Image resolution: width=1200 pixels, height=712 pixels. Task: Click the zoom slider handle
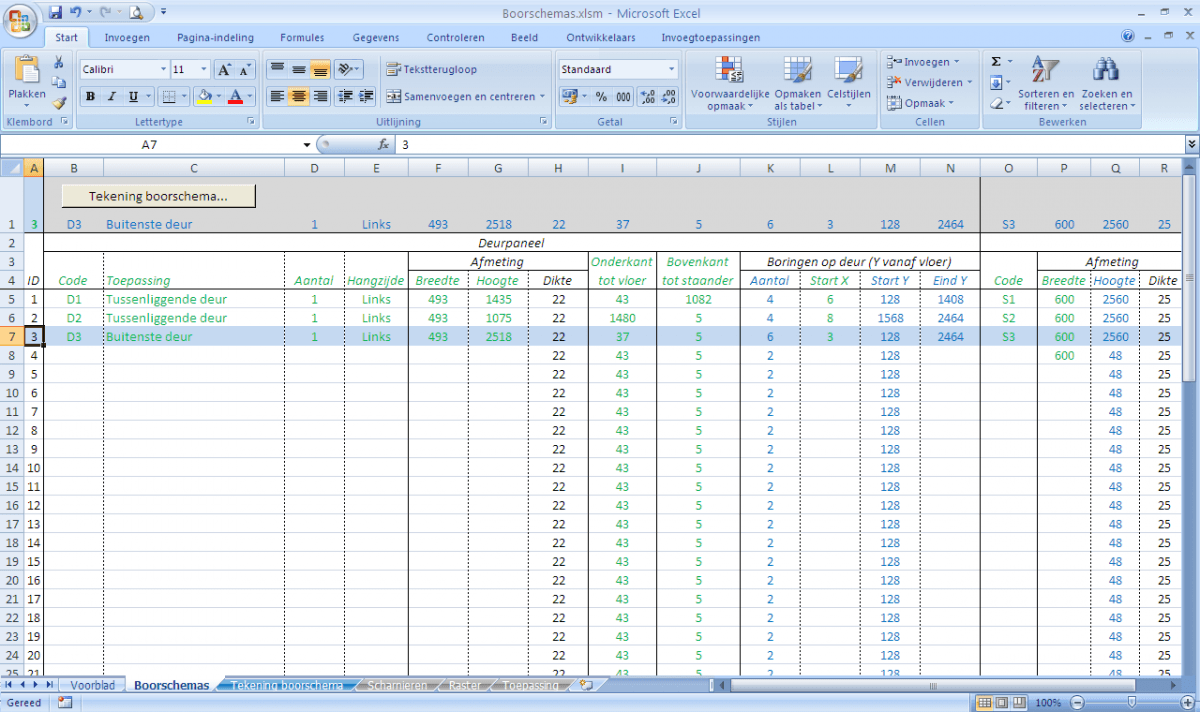click(1131, 703)
